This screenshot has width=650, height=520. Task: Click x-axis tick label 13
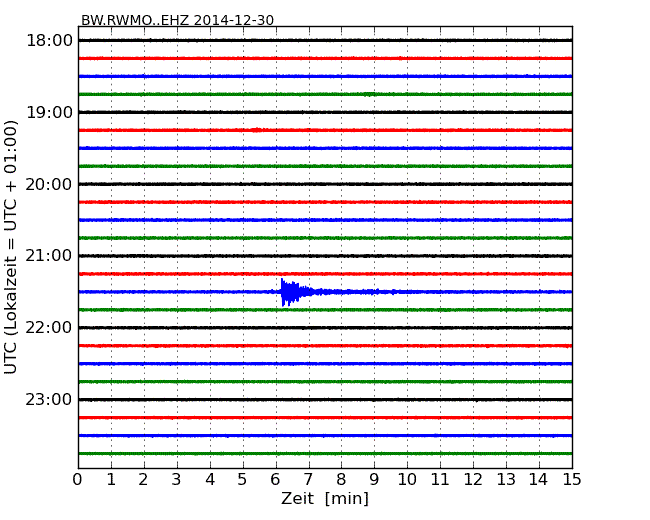pos(506,479)
